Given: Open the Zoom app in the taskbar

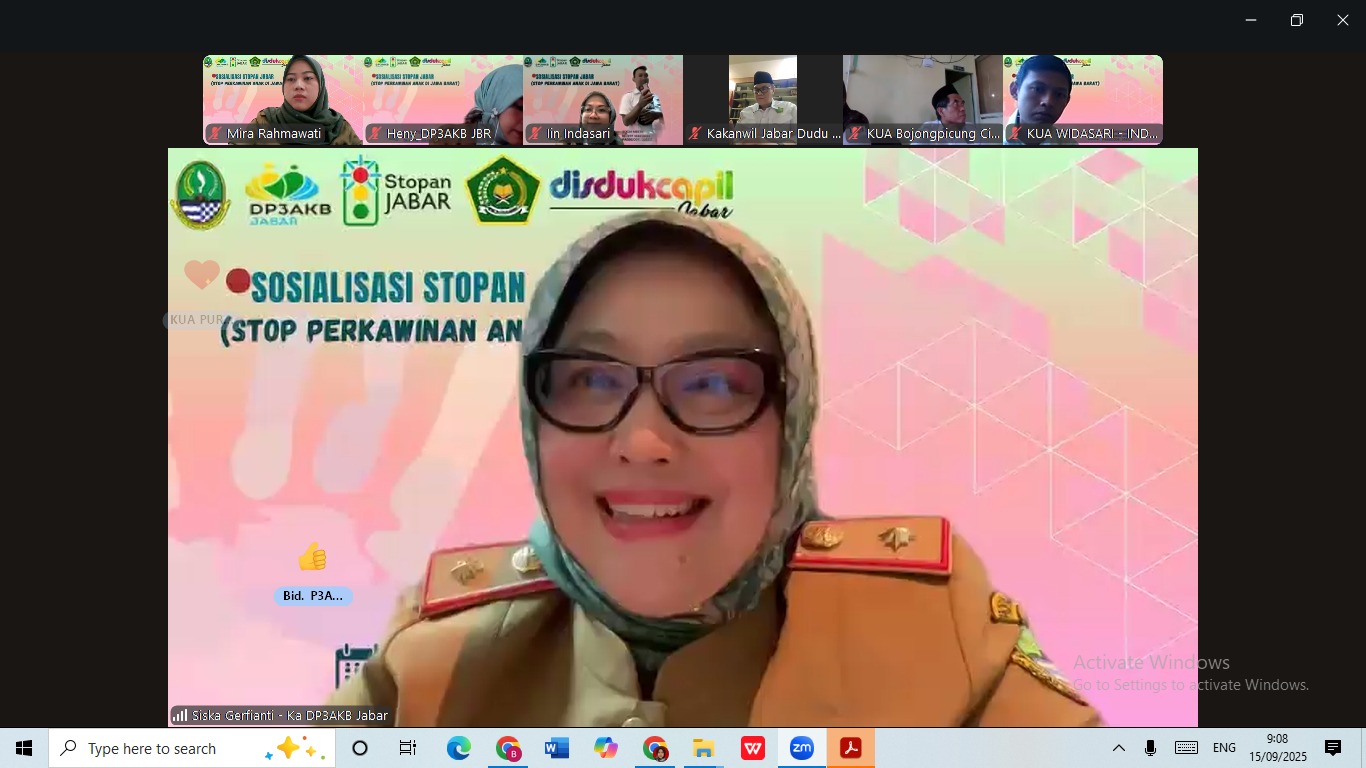Looking at the screenshot, I should coord(801,748).
